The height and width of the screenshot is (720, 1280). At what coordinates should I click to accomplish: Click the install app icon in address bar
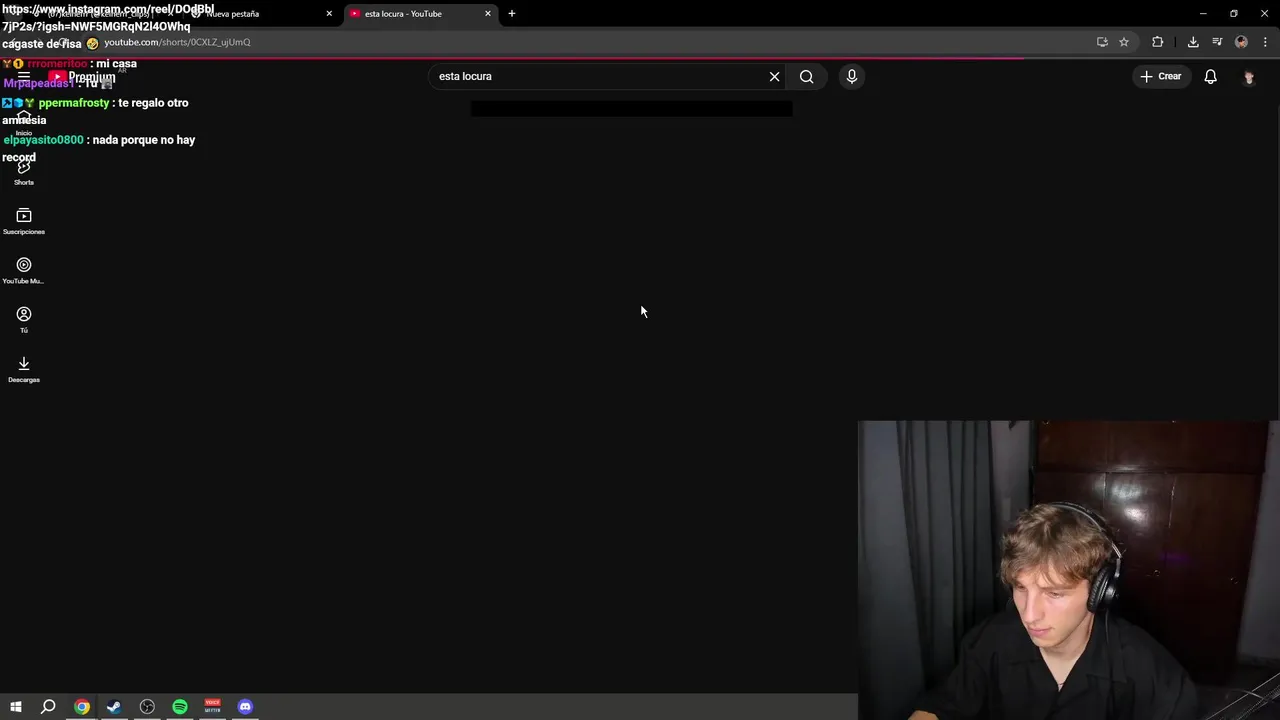pos(1102,42)
